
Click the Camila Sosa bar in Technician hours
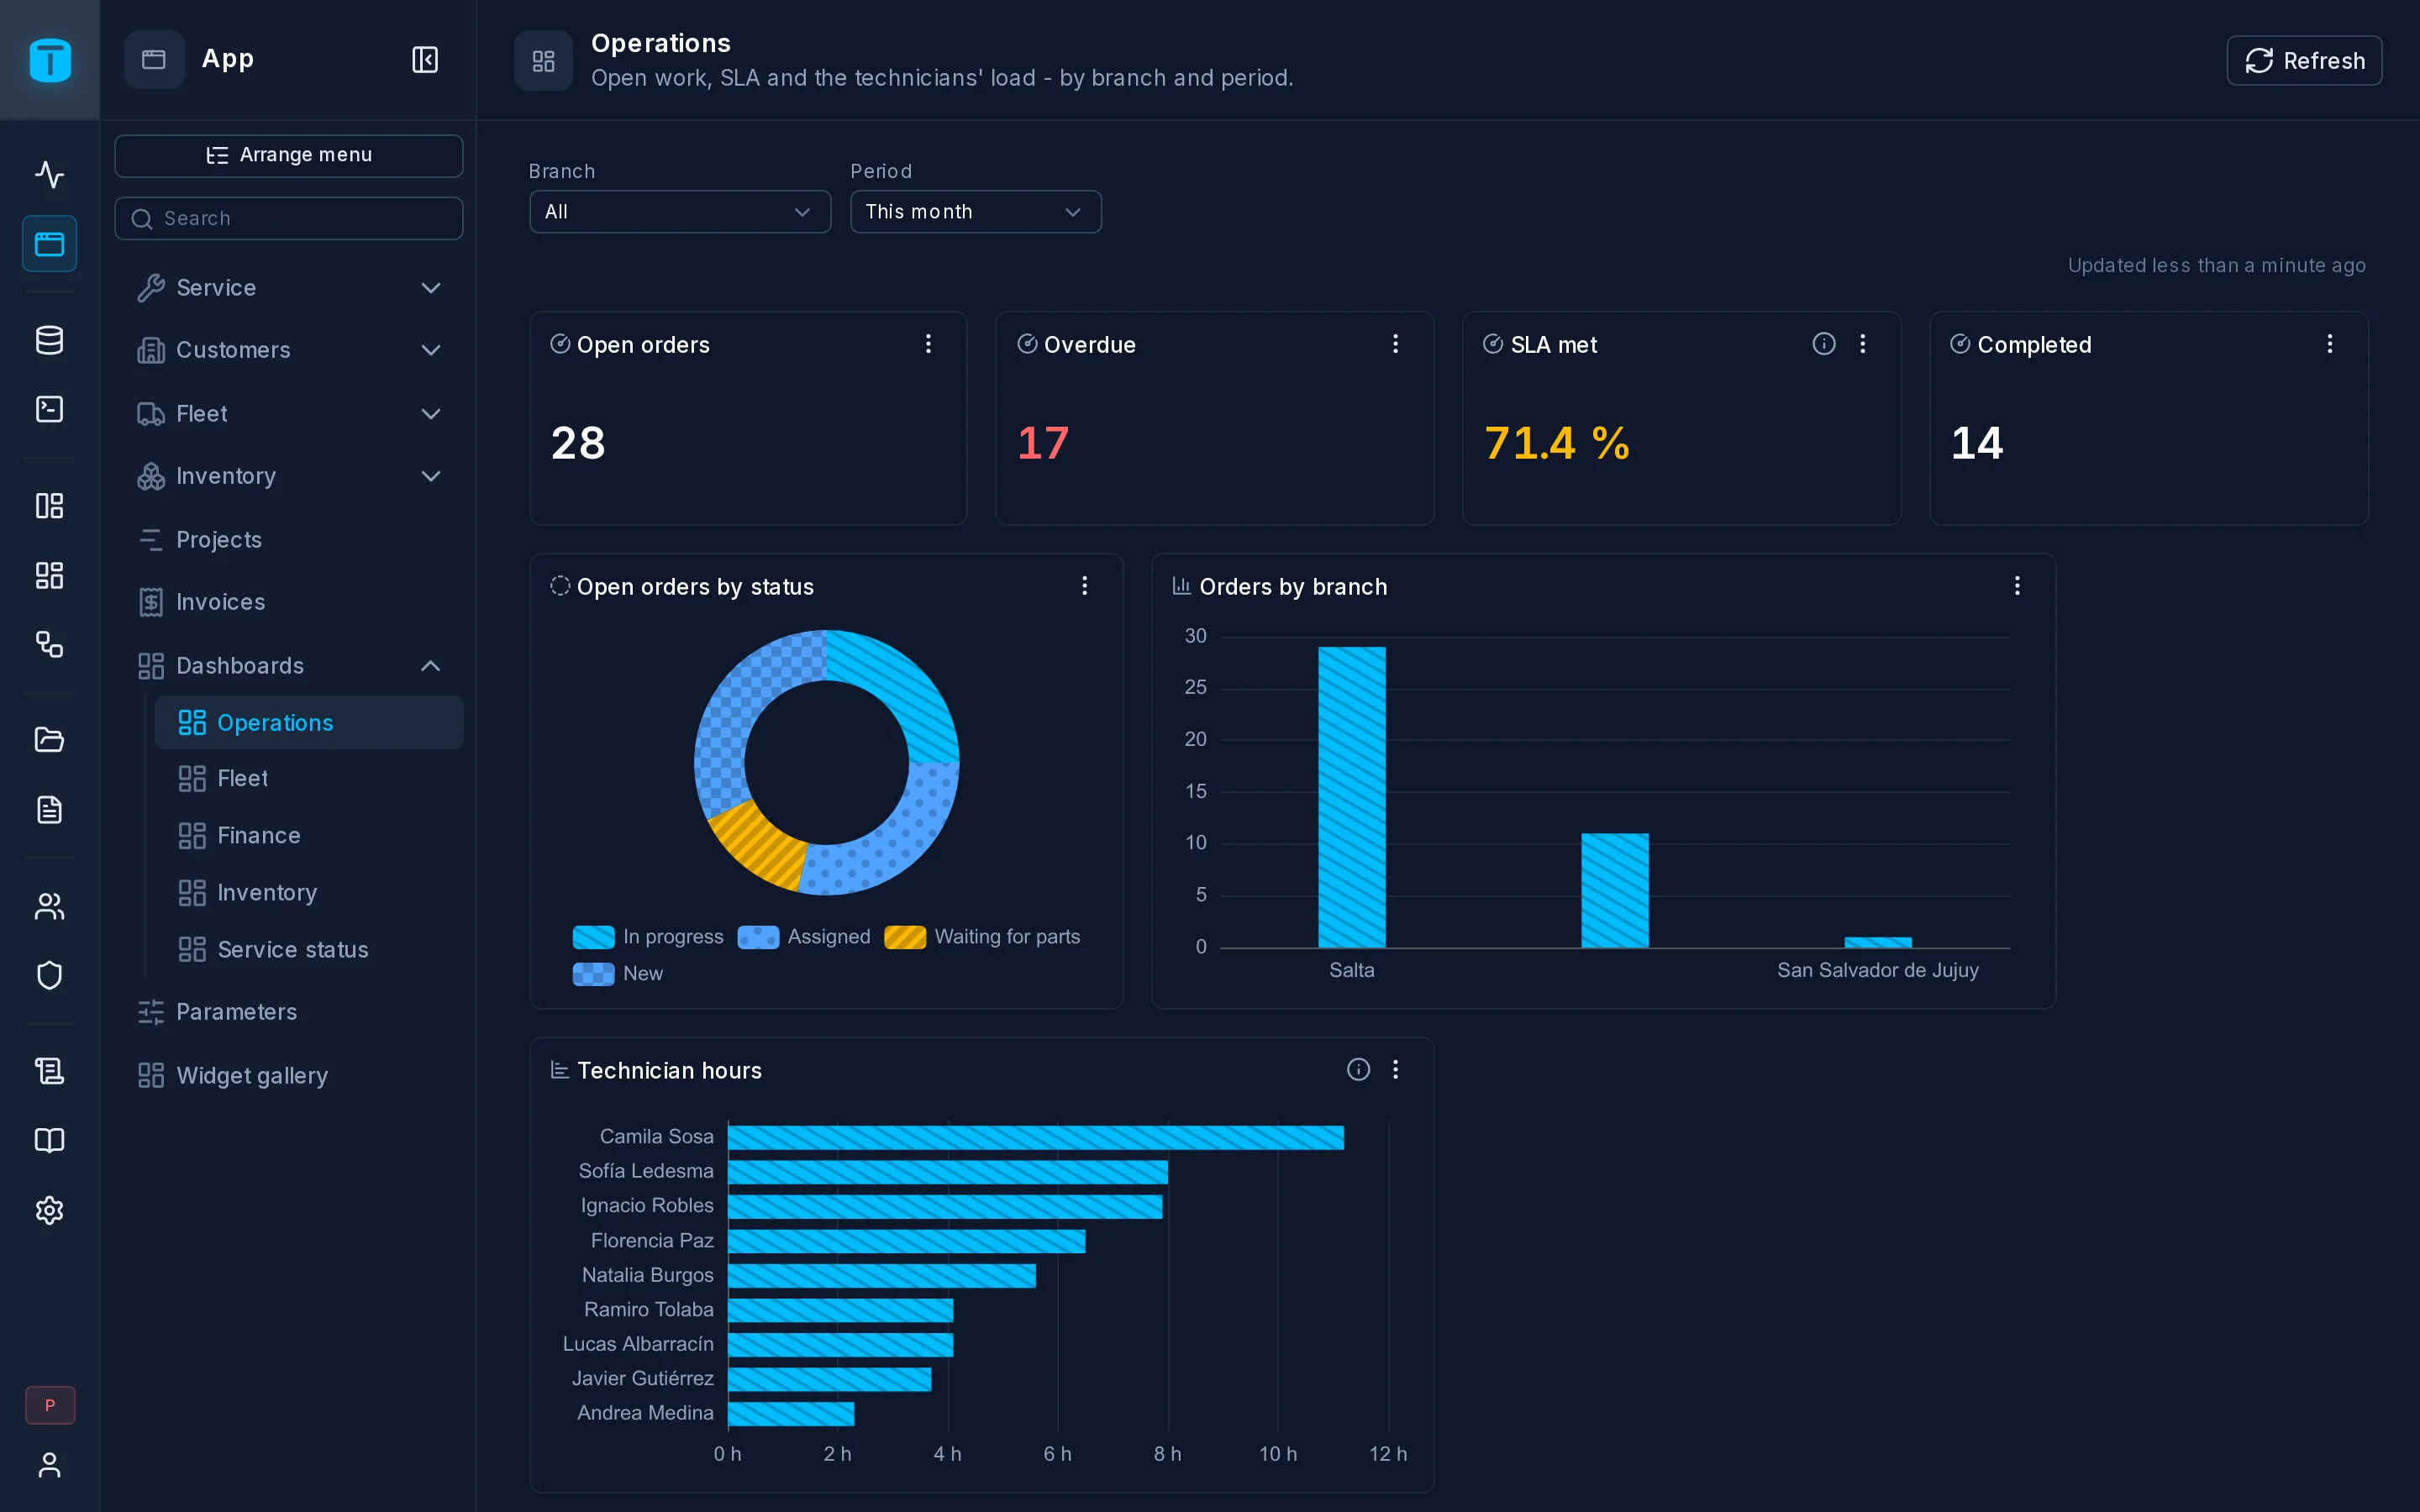coord(1036,1137)
